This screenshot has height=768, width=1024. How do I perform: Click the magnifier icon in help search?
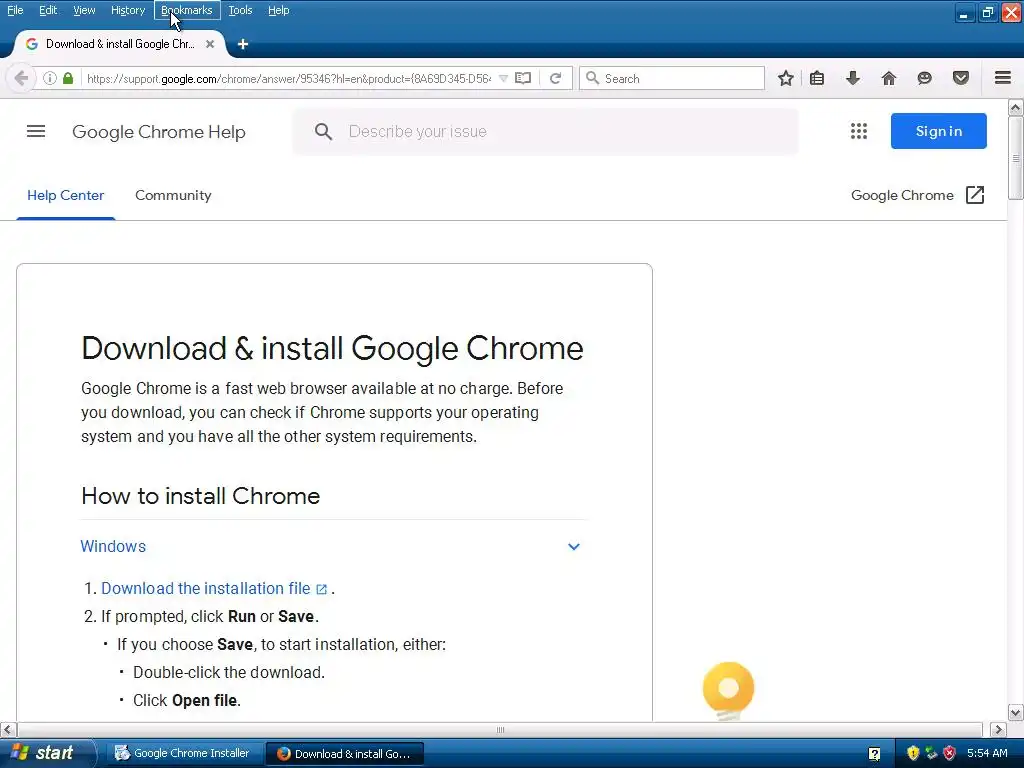[323, 132]
